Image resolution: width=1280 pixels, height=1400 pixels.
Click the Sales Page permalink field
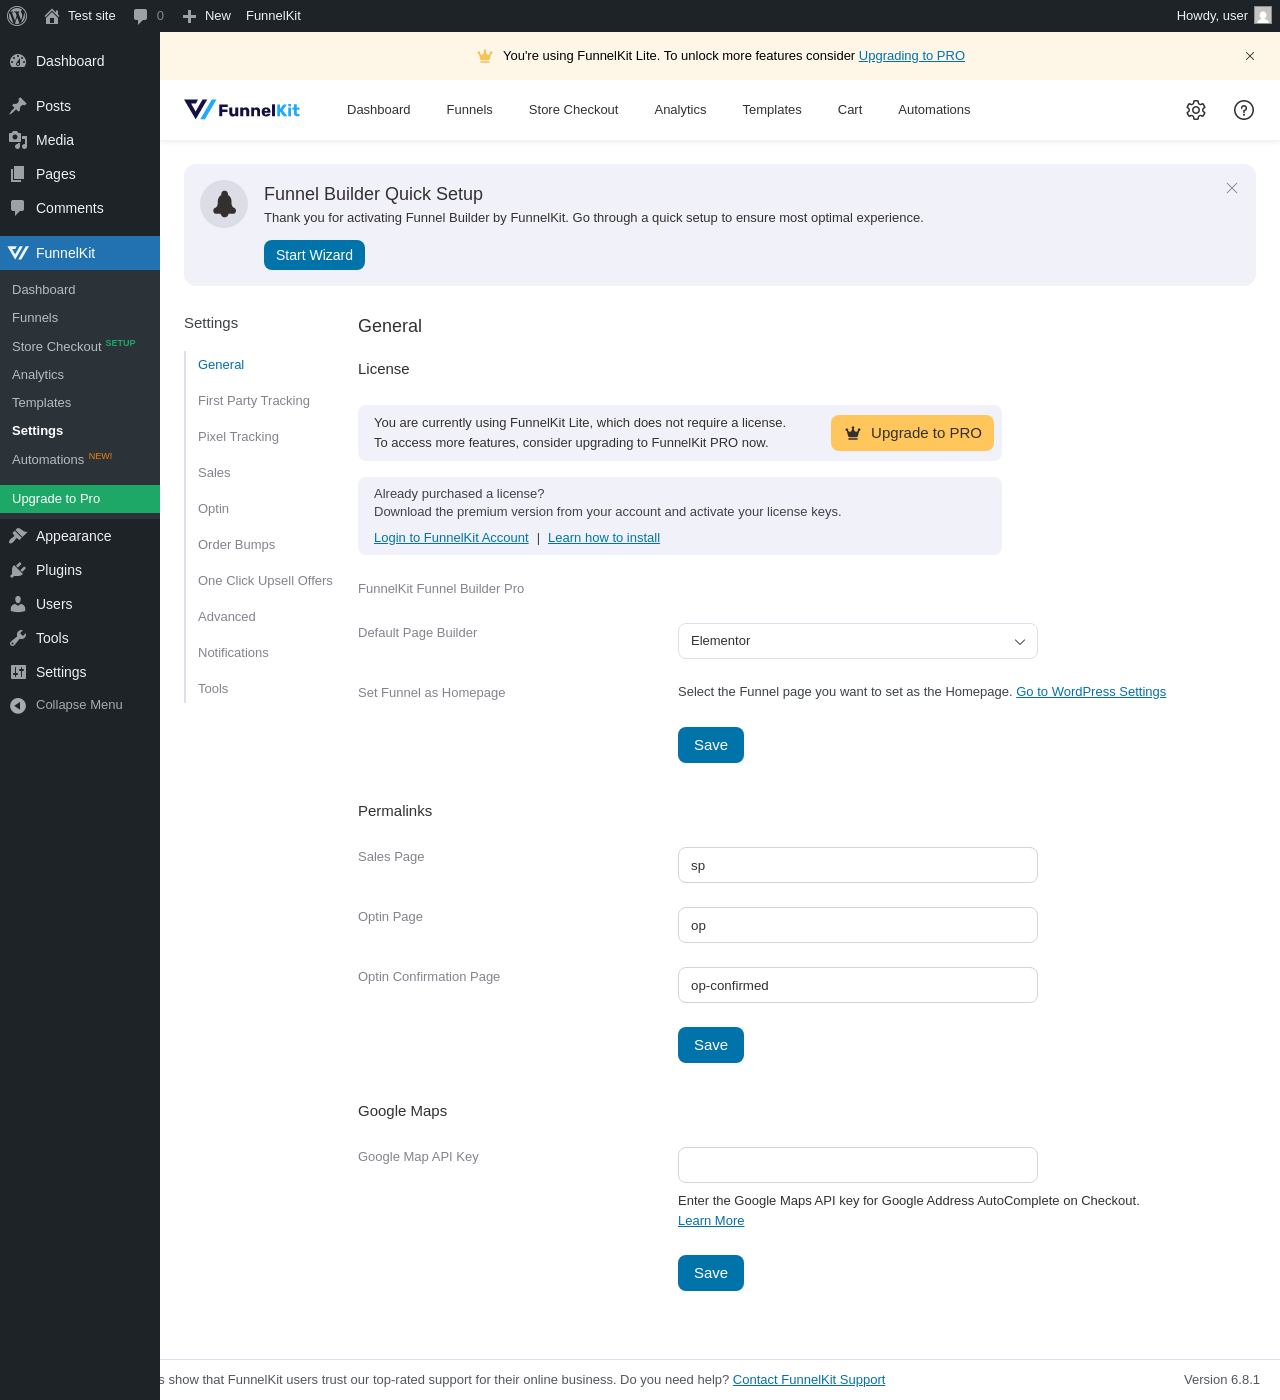pyautogui.click(x=858, y=865)
